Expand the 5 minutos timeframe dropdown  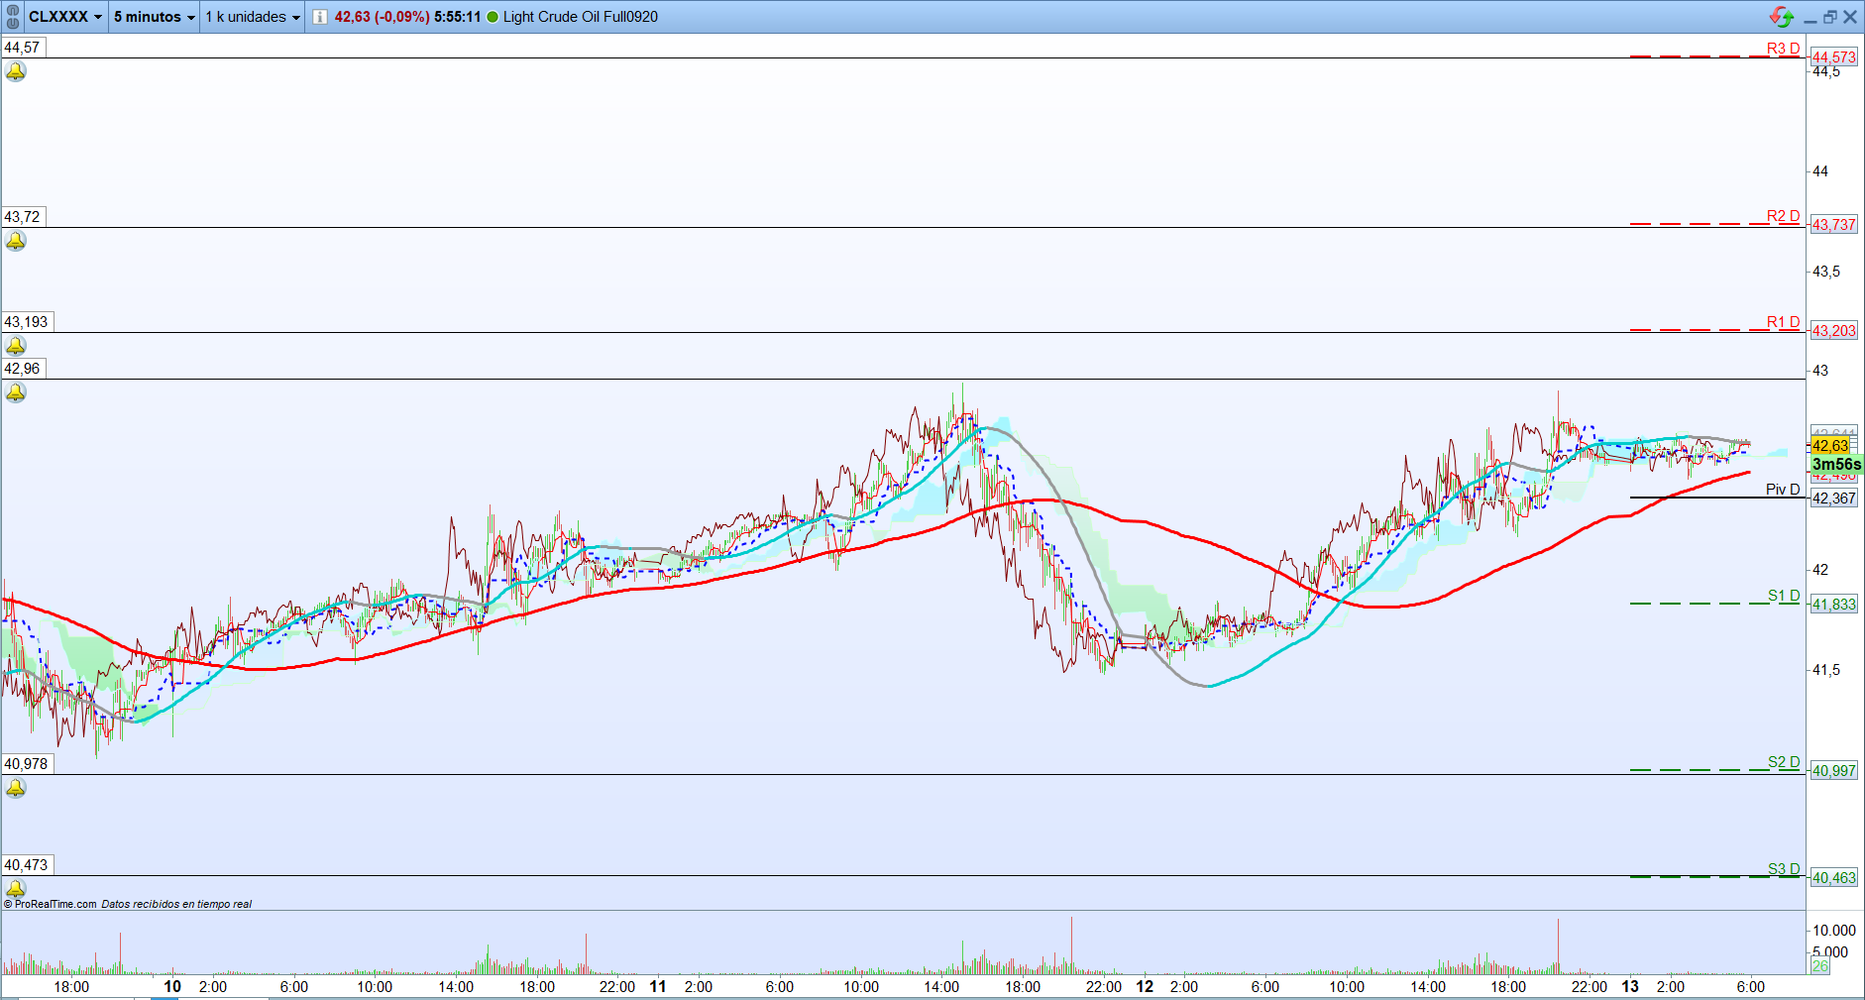click(154, 17)
